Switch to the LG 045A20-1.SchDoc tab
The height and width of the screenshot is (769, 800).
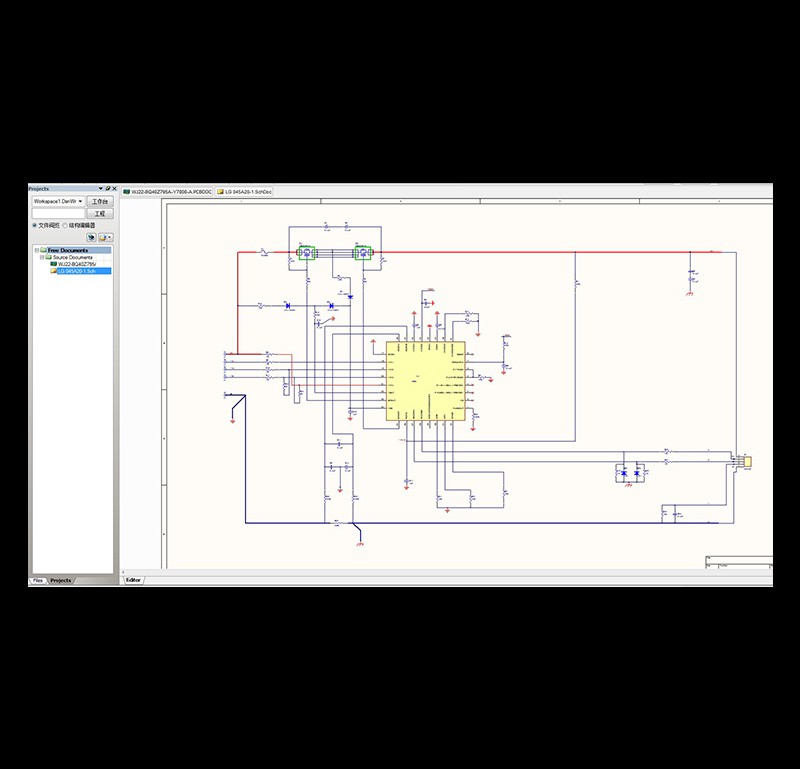244,192
